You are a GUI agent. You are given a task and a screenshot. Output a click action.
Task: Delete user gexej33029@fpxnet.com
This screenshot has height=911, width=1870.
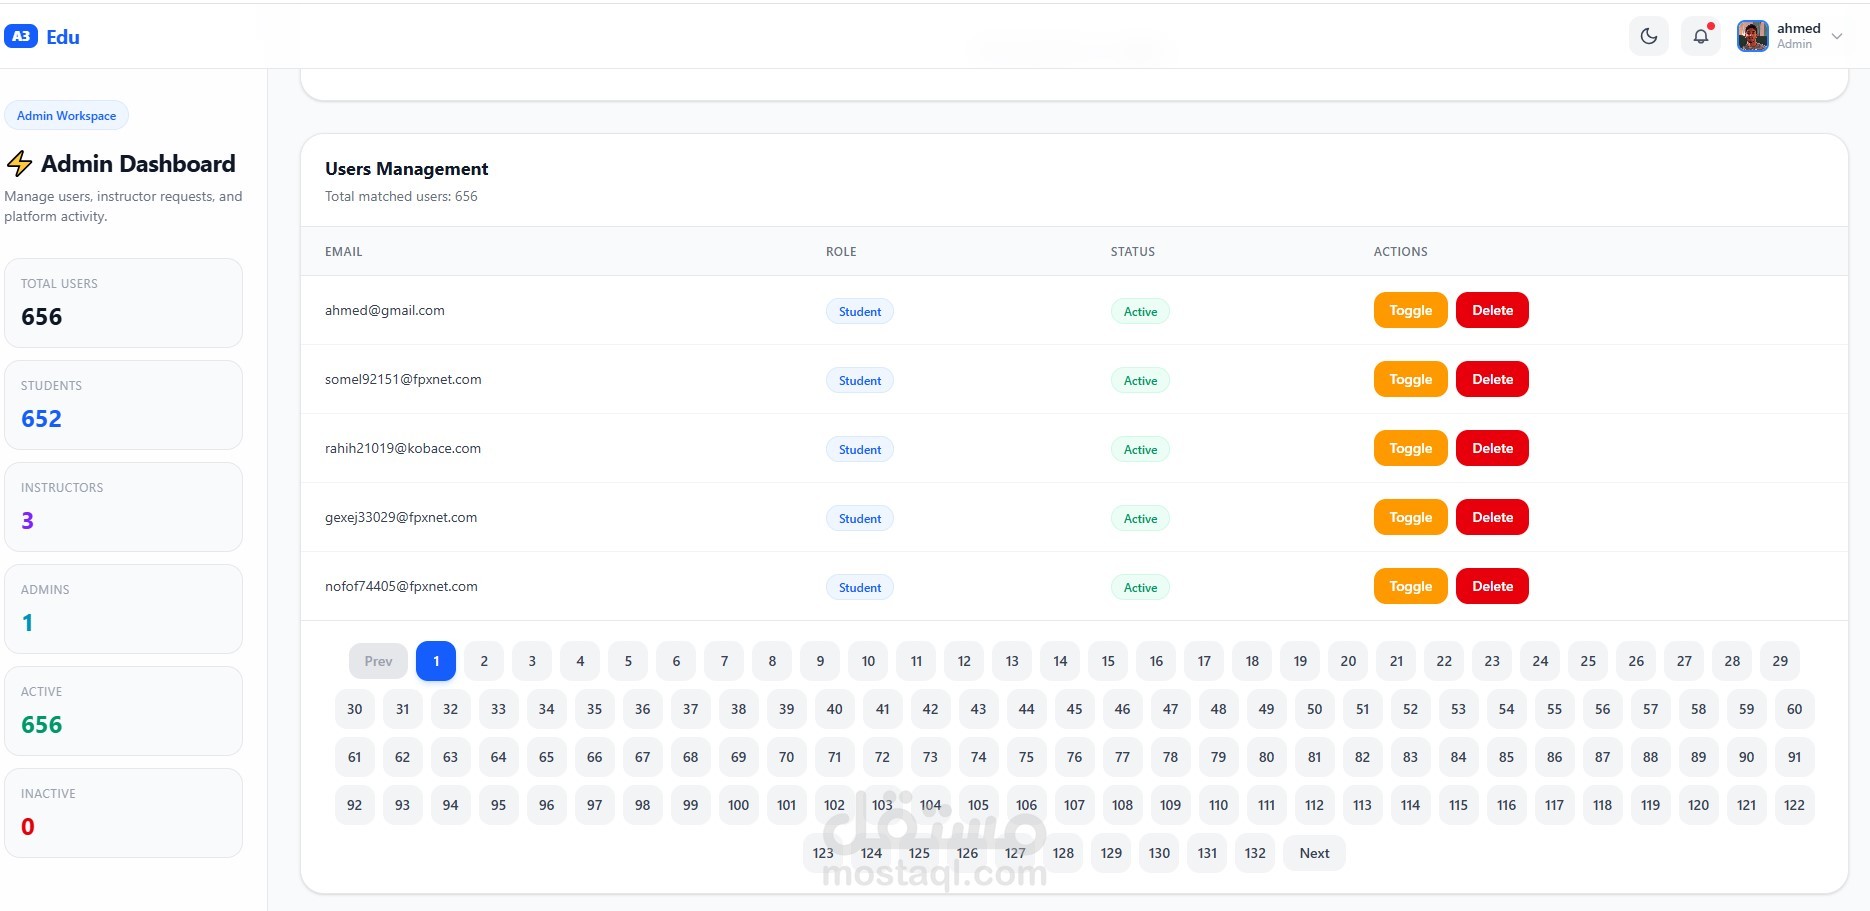(x=1492, y=517)
